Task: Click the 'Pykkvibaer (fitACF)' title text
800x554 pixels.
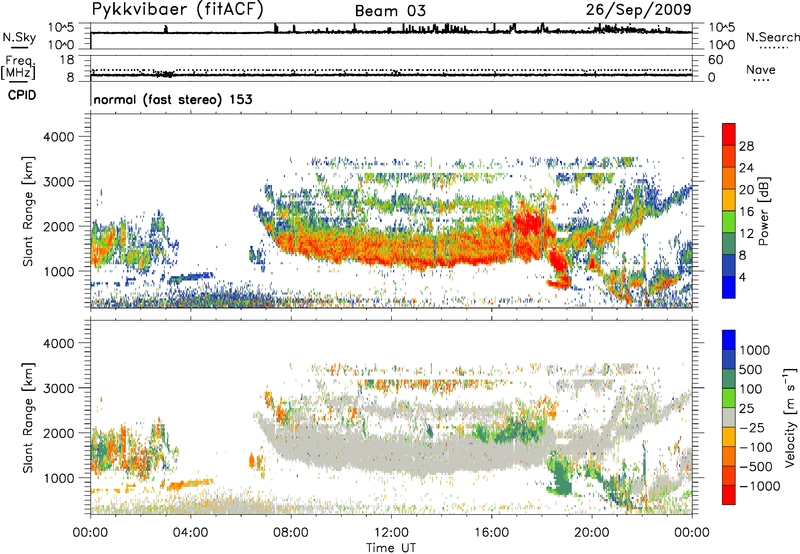Action: pos(178,10)
